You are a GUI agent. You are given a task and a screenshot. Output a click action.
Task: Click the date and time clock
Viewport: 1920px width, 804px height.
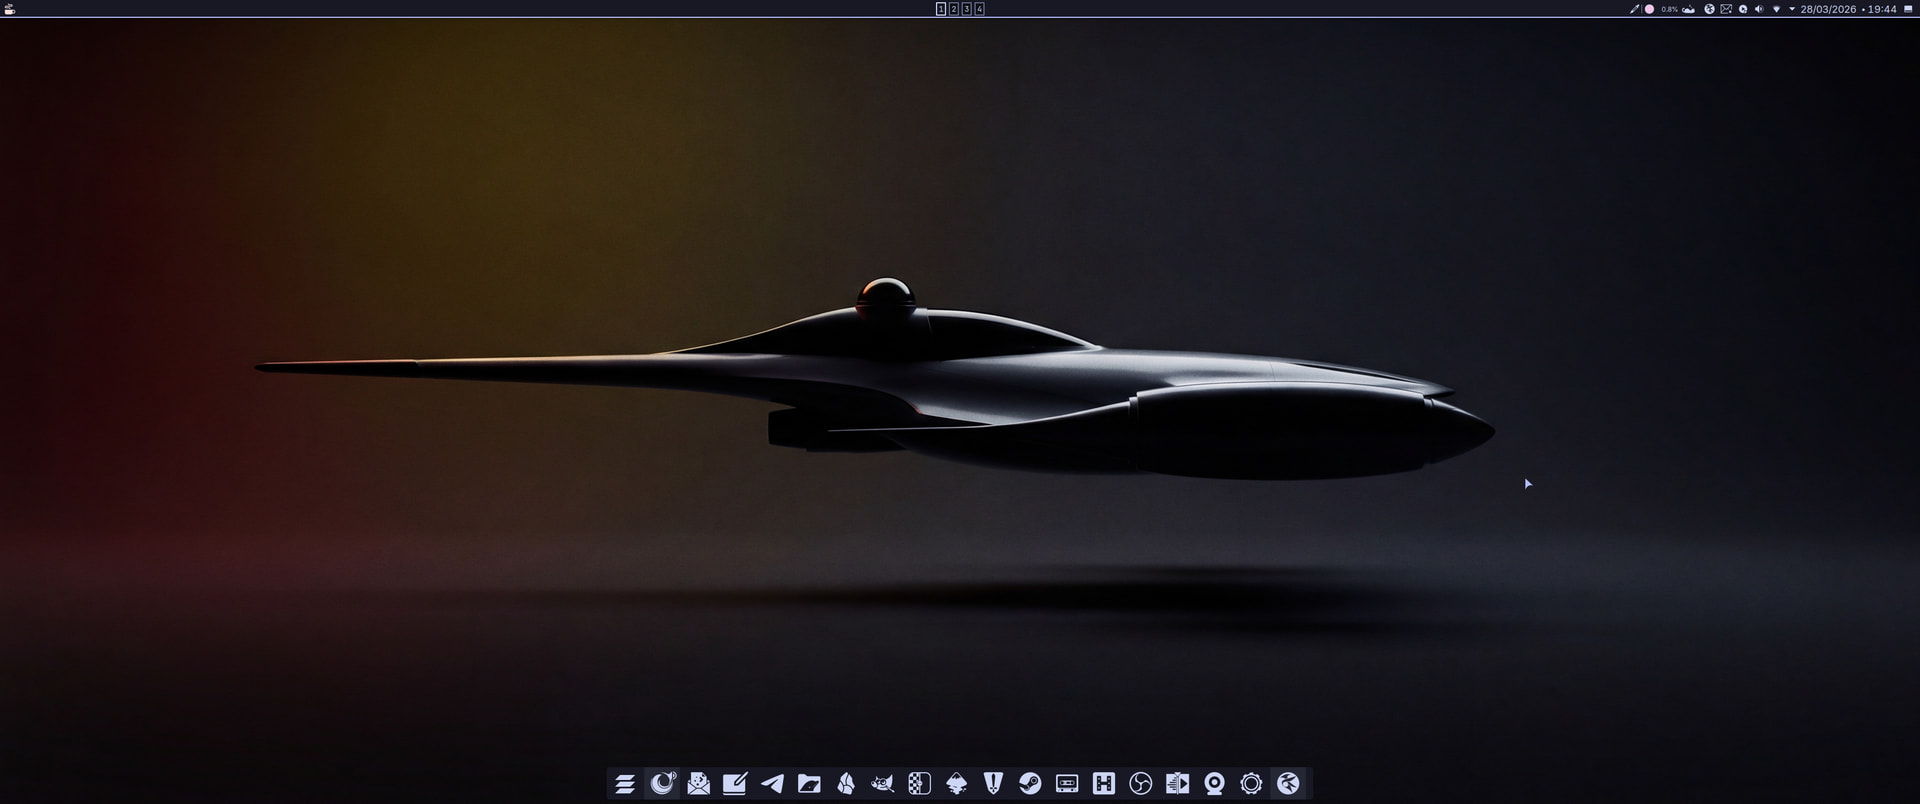pos(1848,9)
